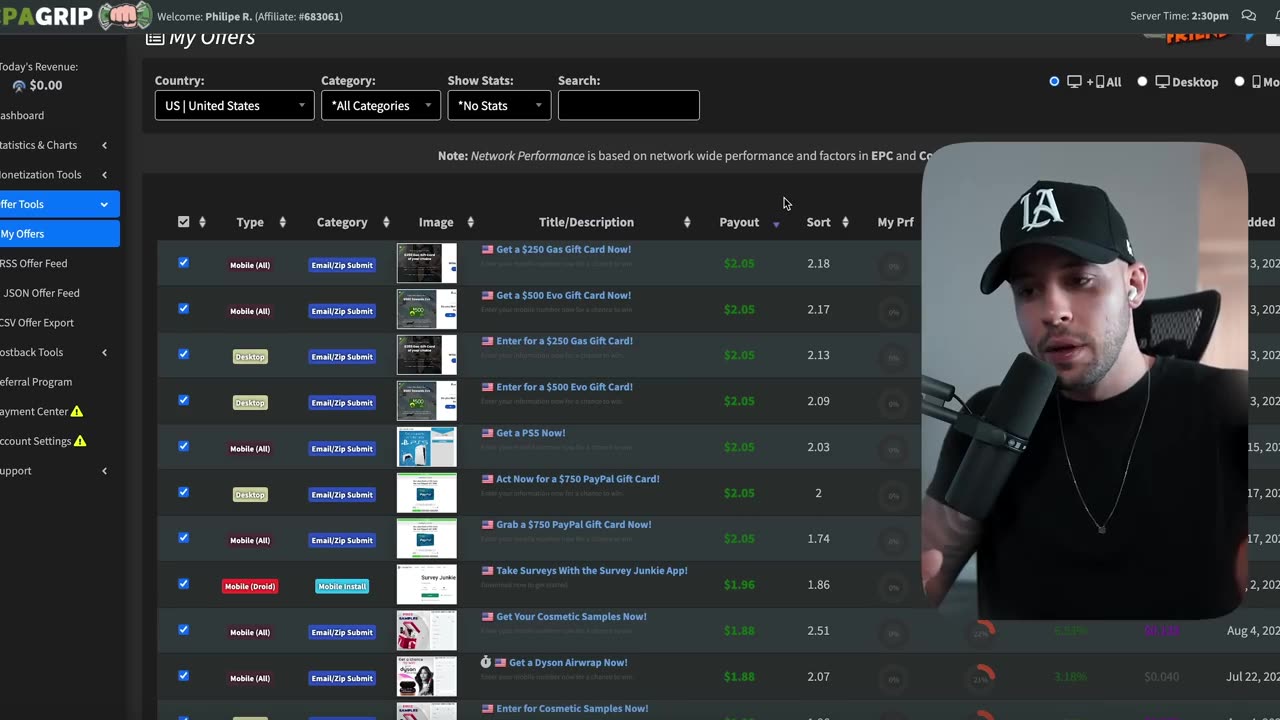This screenshot has height=720, width=1280.
Task: Toggle the select-all checkbox in table header
Action: pyautogui.click(x=183, y=222)
